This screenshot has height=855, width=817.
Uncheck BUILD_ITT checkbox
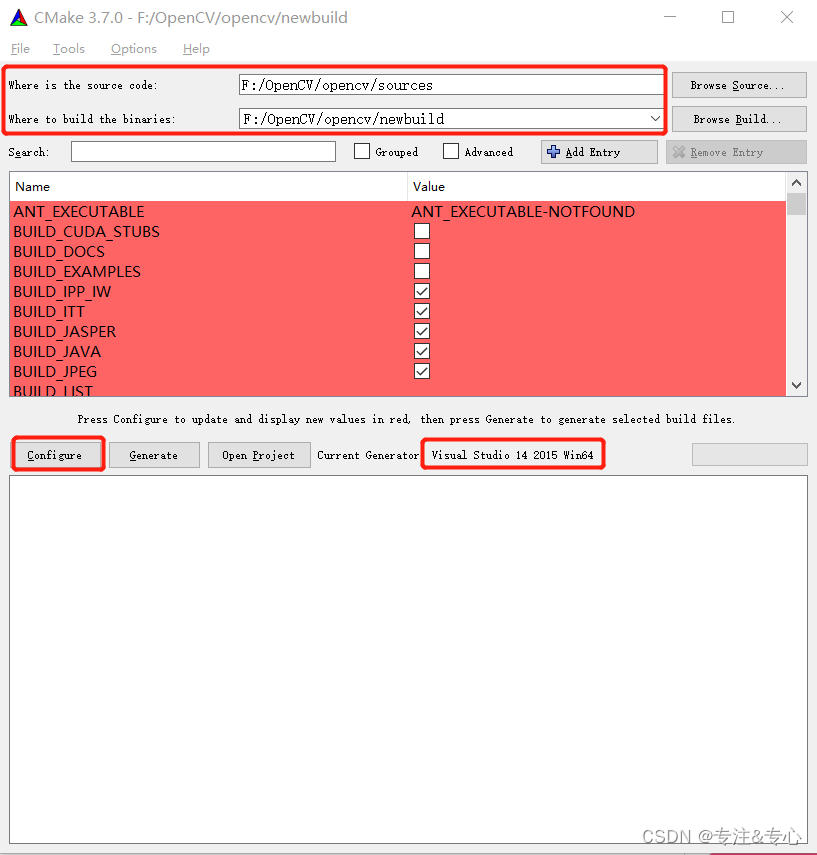point(422,311)
